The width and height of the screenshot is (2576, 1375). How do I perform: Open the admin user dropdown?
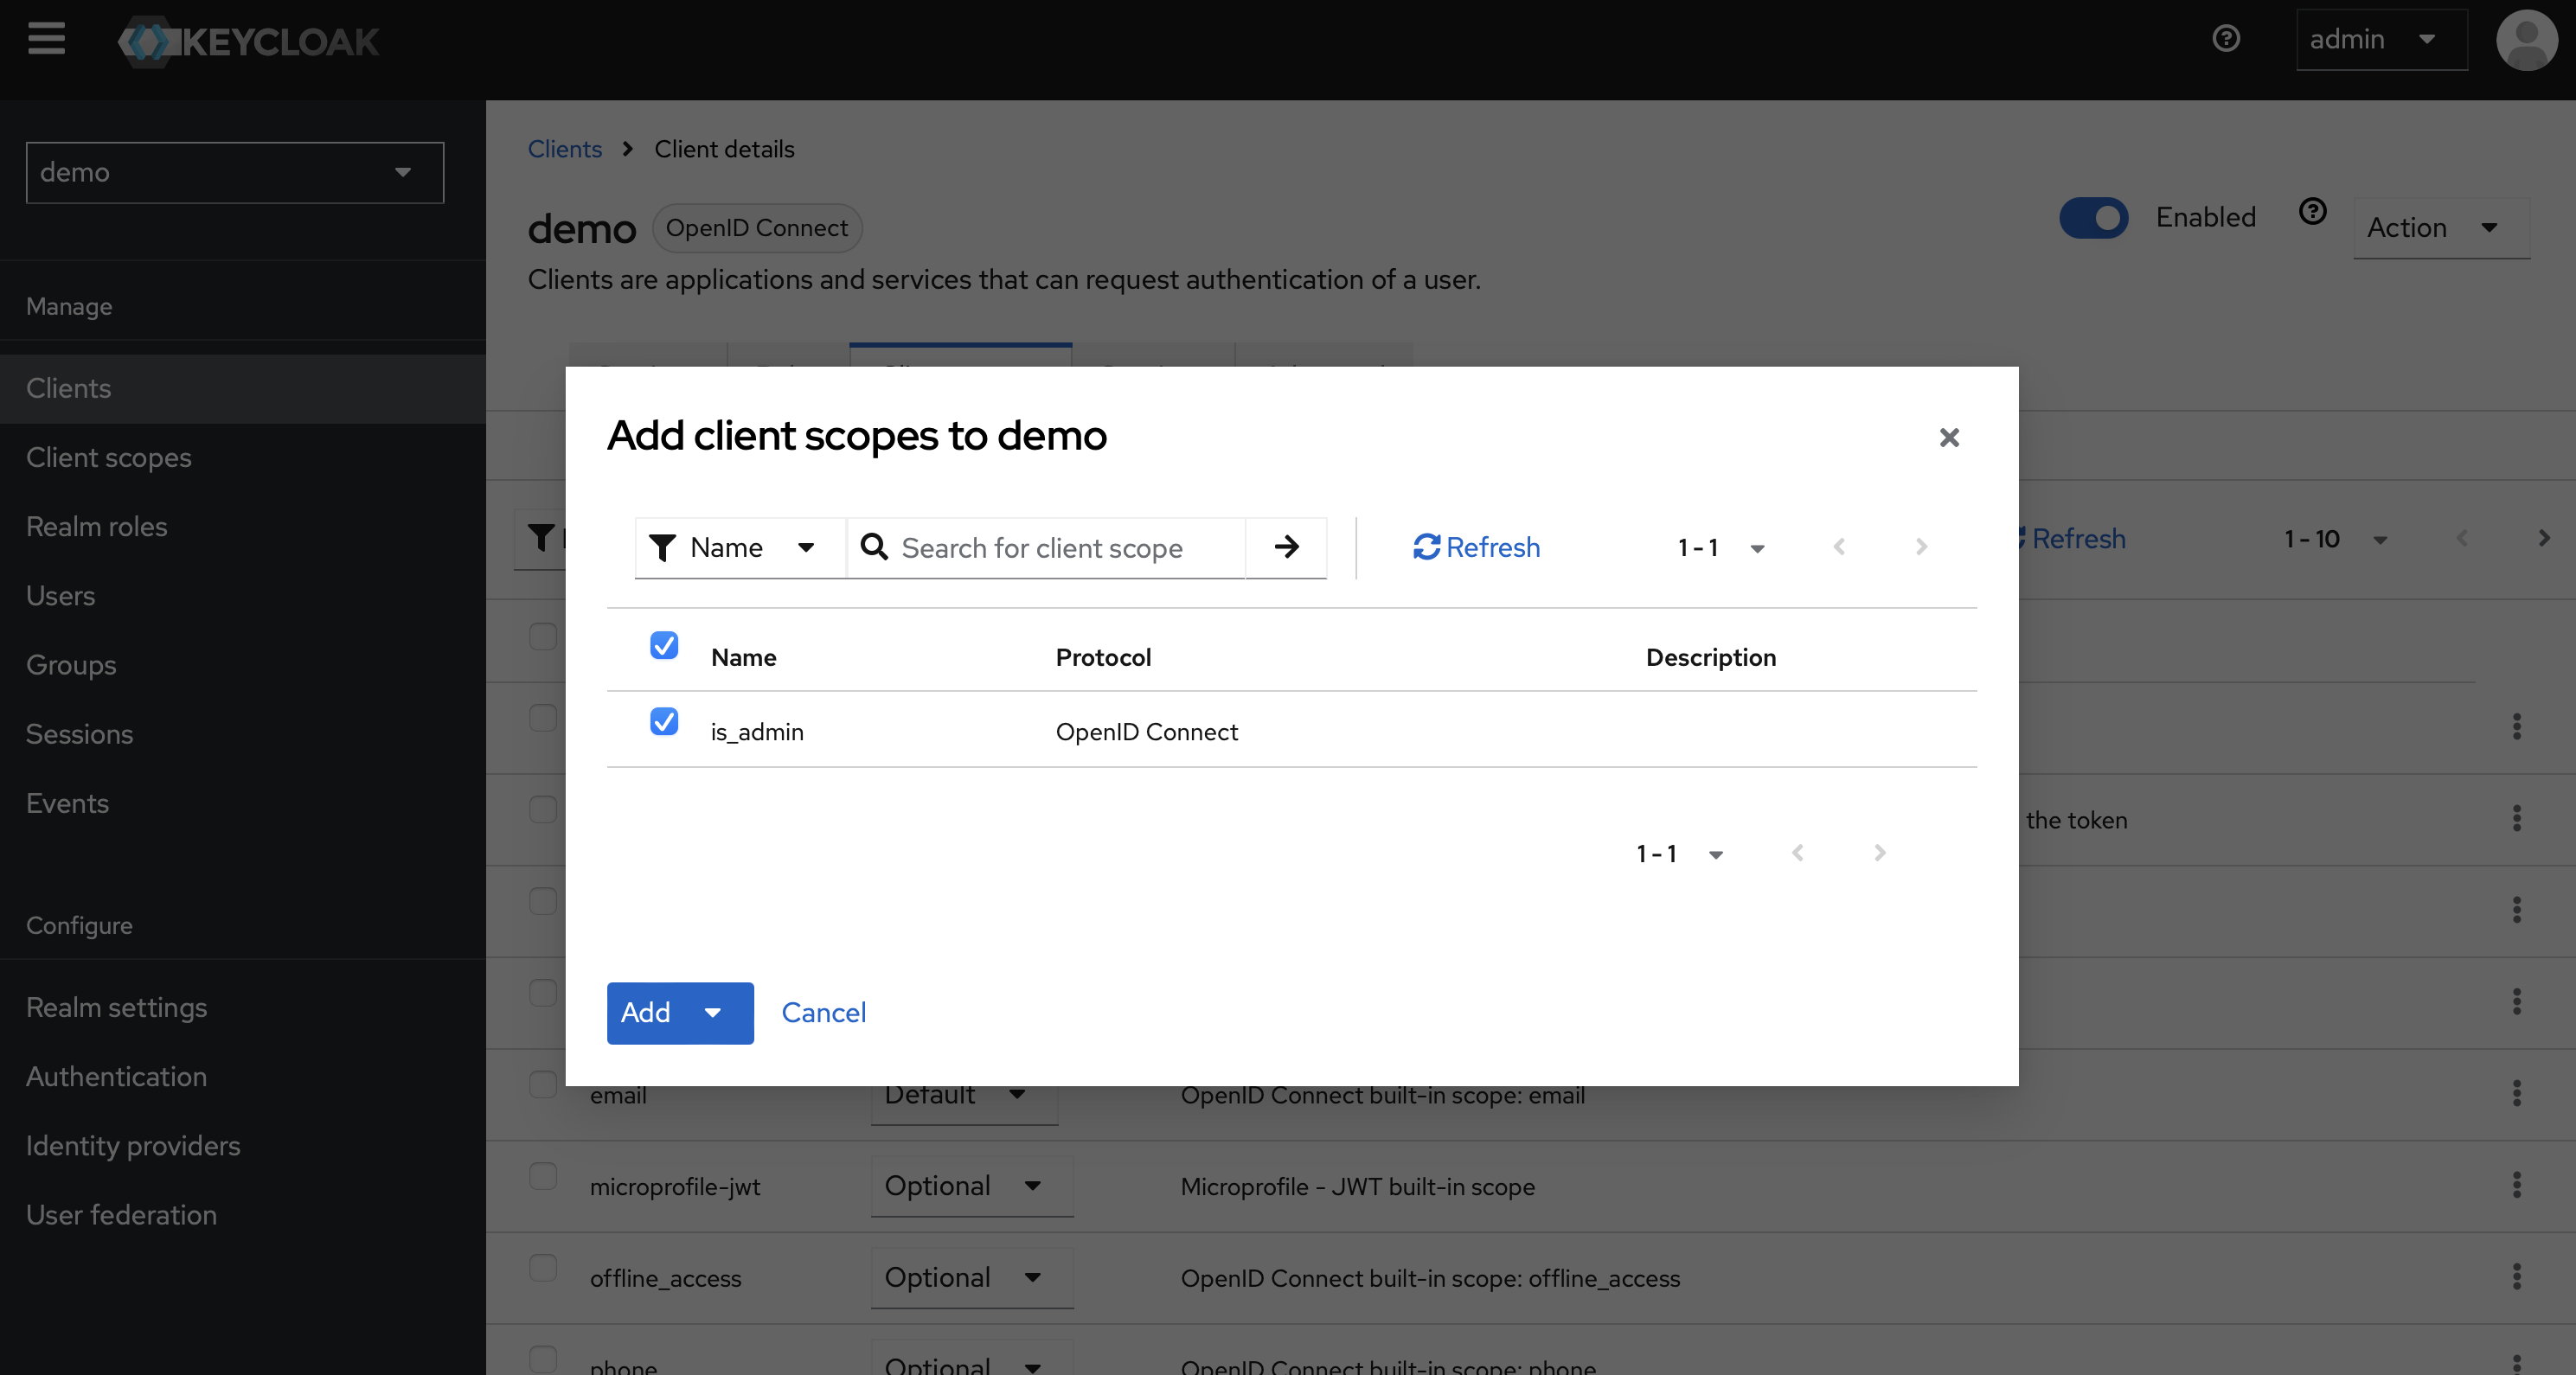tap(2382, 40)
